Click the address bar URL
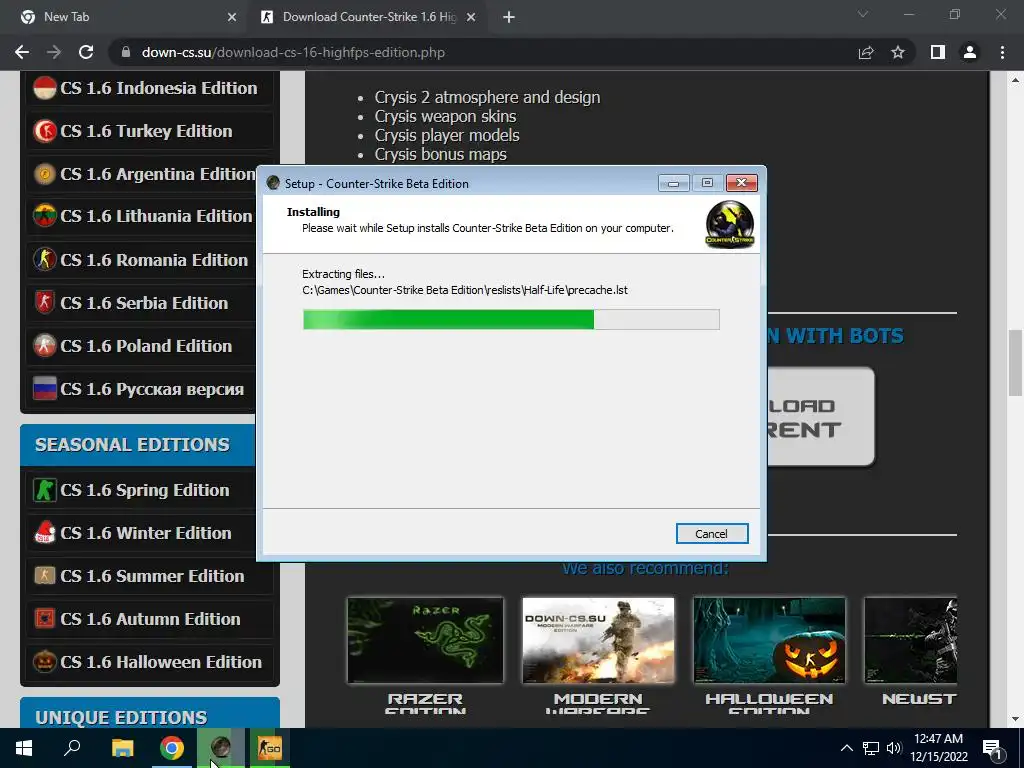 tap(293, 52)
